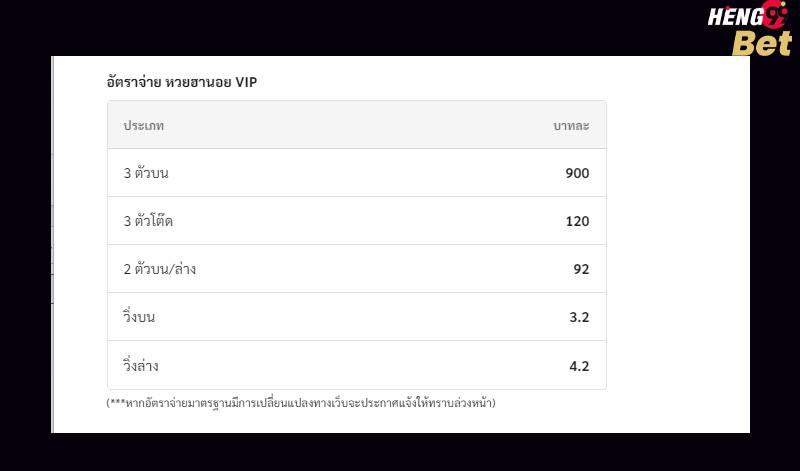Click the 120 payout value
This screenshot has height=471, width=800.
(x=577, y=221)
